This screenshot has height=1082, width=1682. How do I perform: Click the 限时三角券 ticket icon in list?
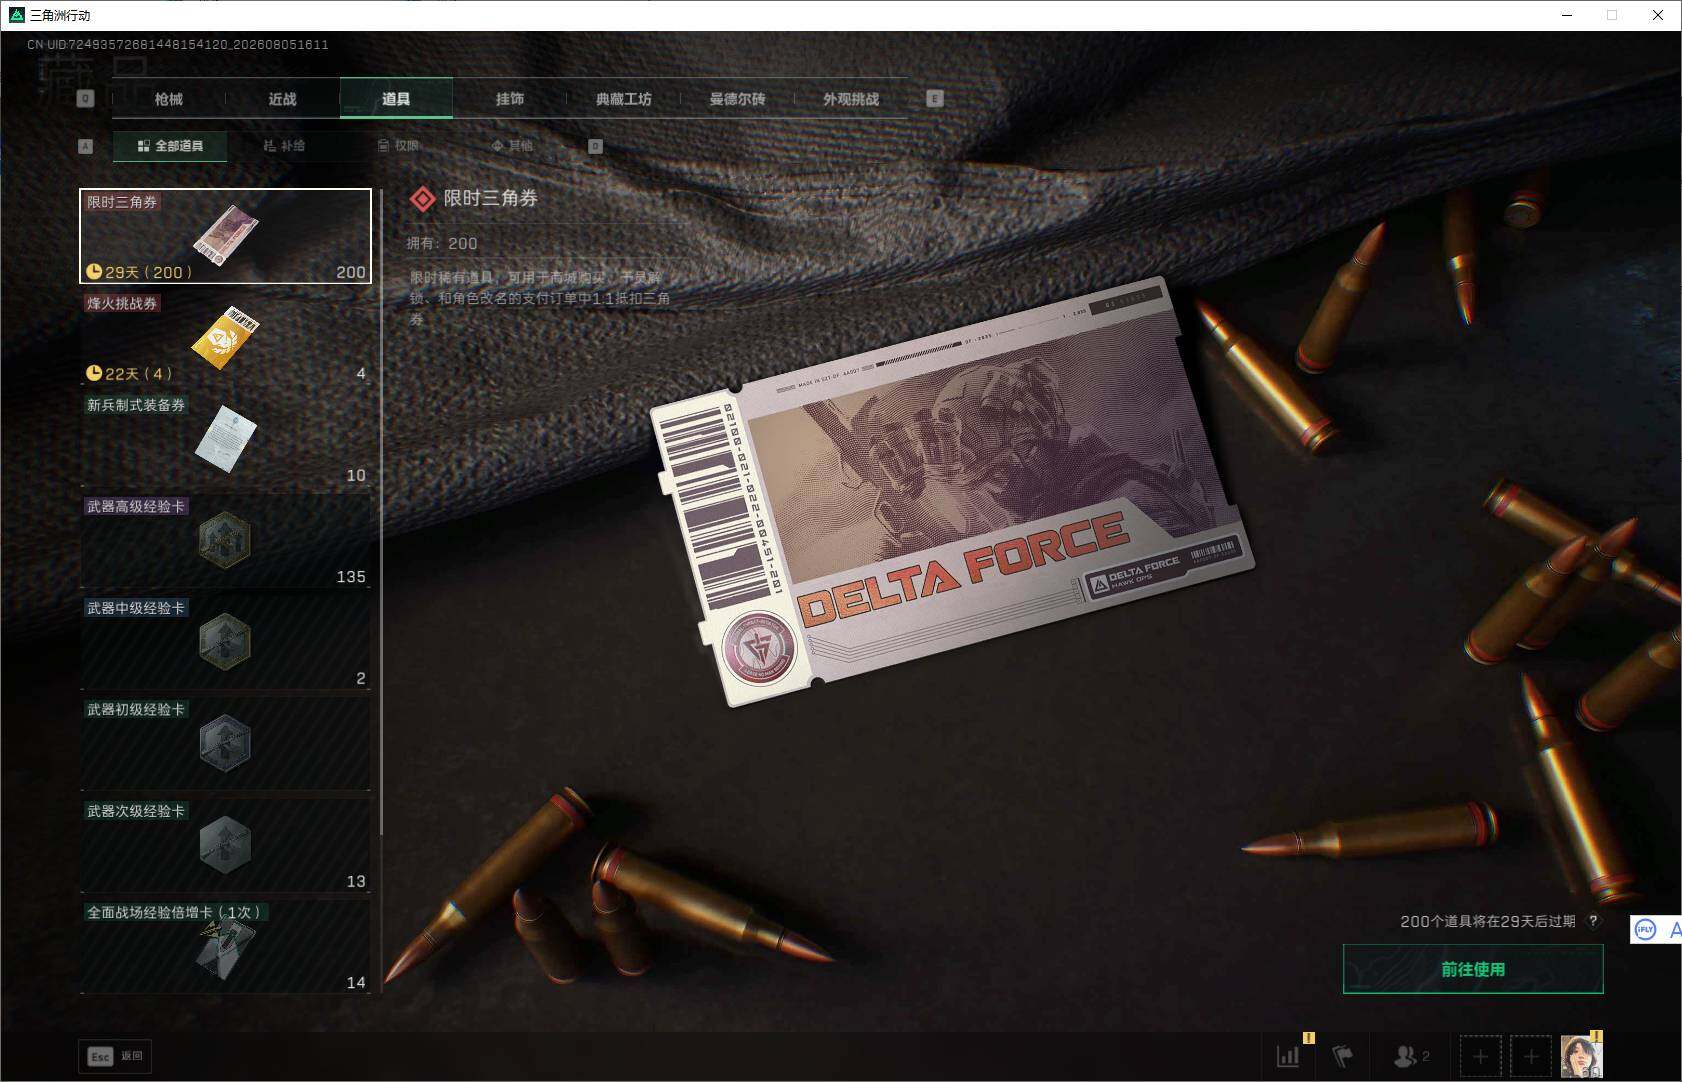(x=226, y=236)
